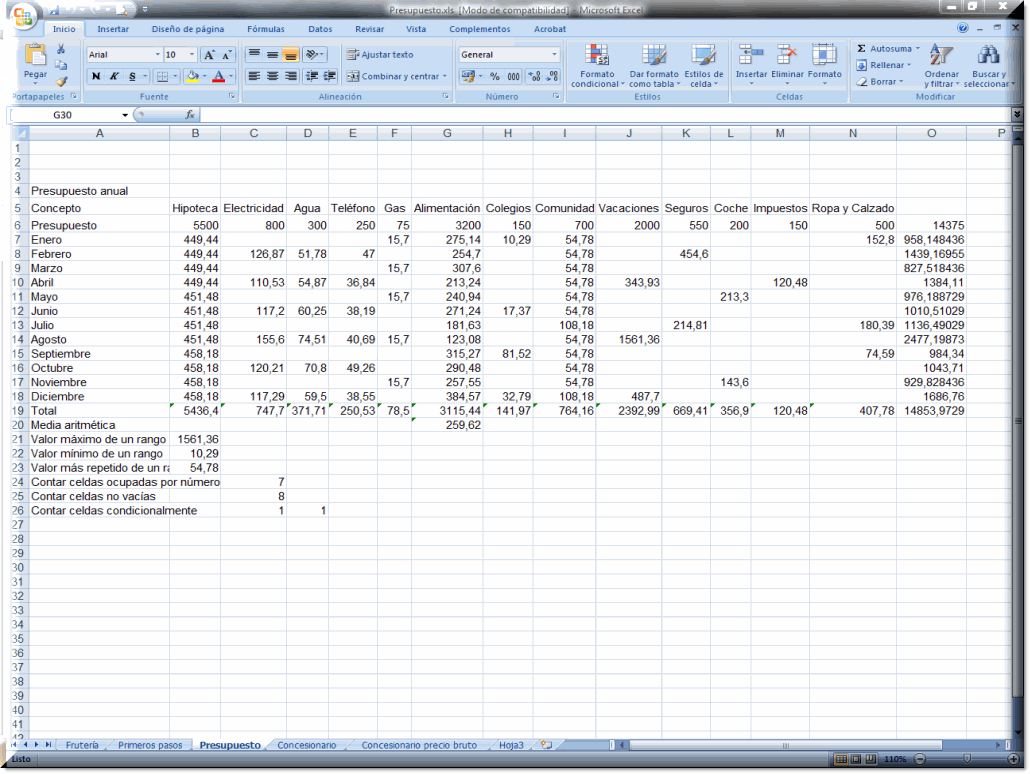Expand the General number format dropdown
This screenshot has height=774, width=1030.
click(555, 55)
